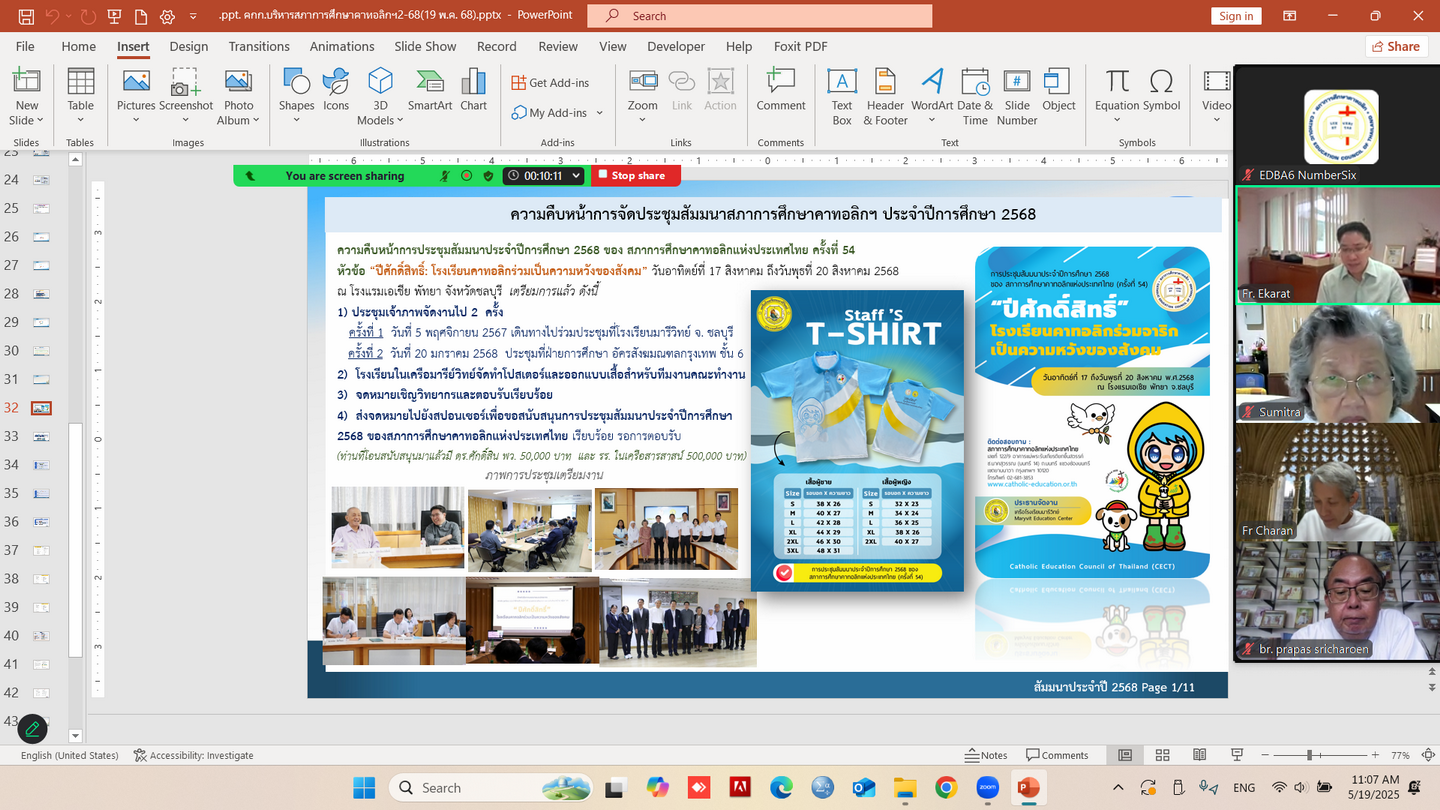Click Accessibility: Investigate in status bar
Viewport: 1440px width, 810px height.
coord(193,755)
